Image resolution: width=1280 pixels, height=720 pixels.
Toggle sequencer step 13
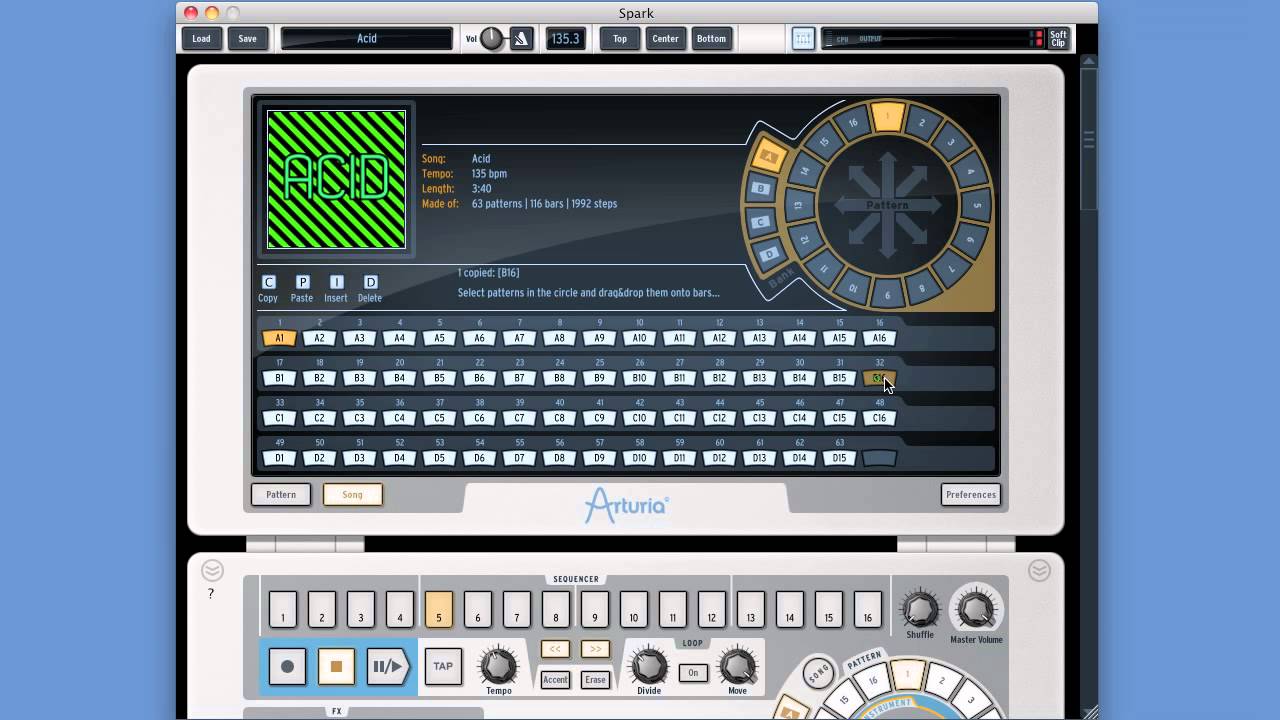750,609
